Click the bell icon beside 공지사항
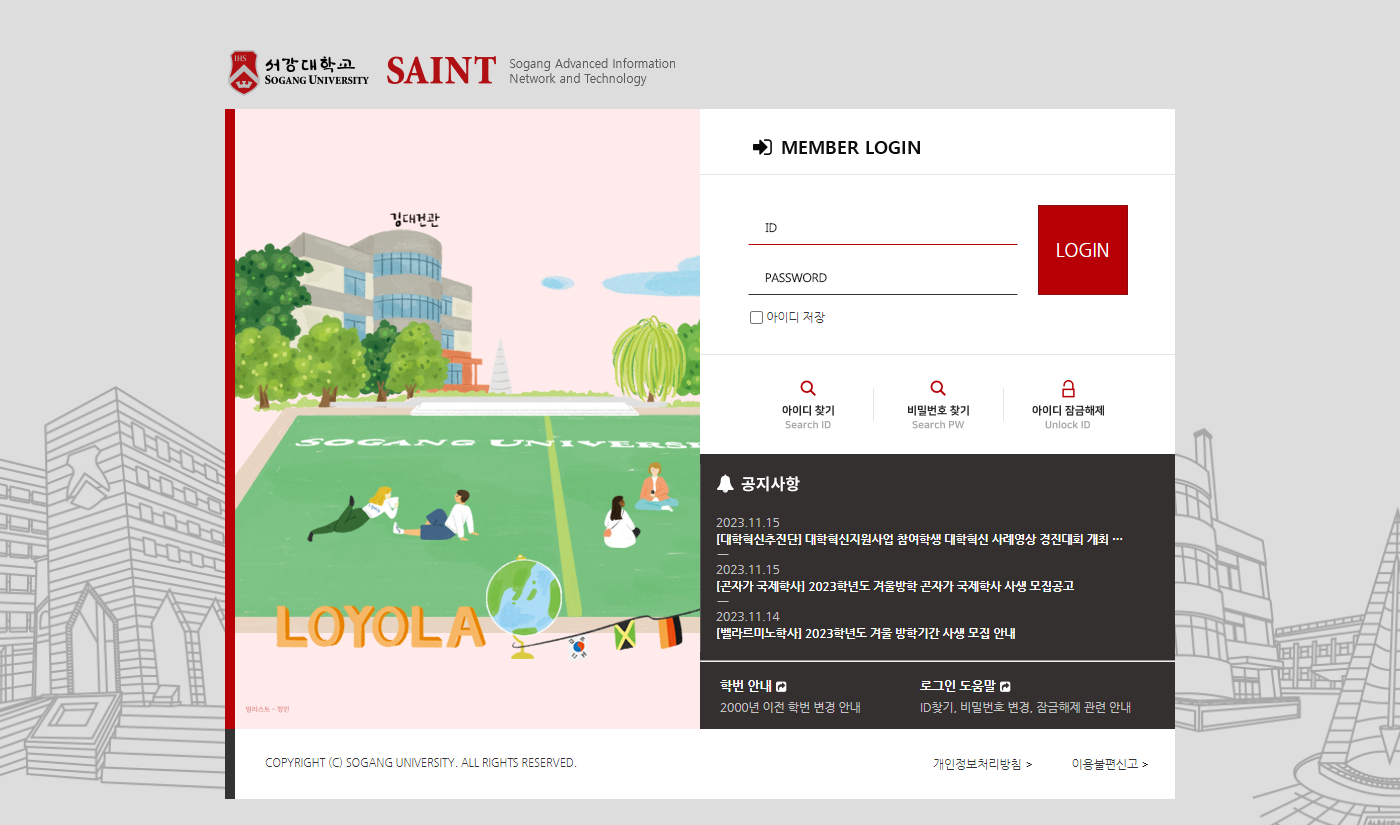Screen dimensions: 1400x825 [x=726, y=484]
